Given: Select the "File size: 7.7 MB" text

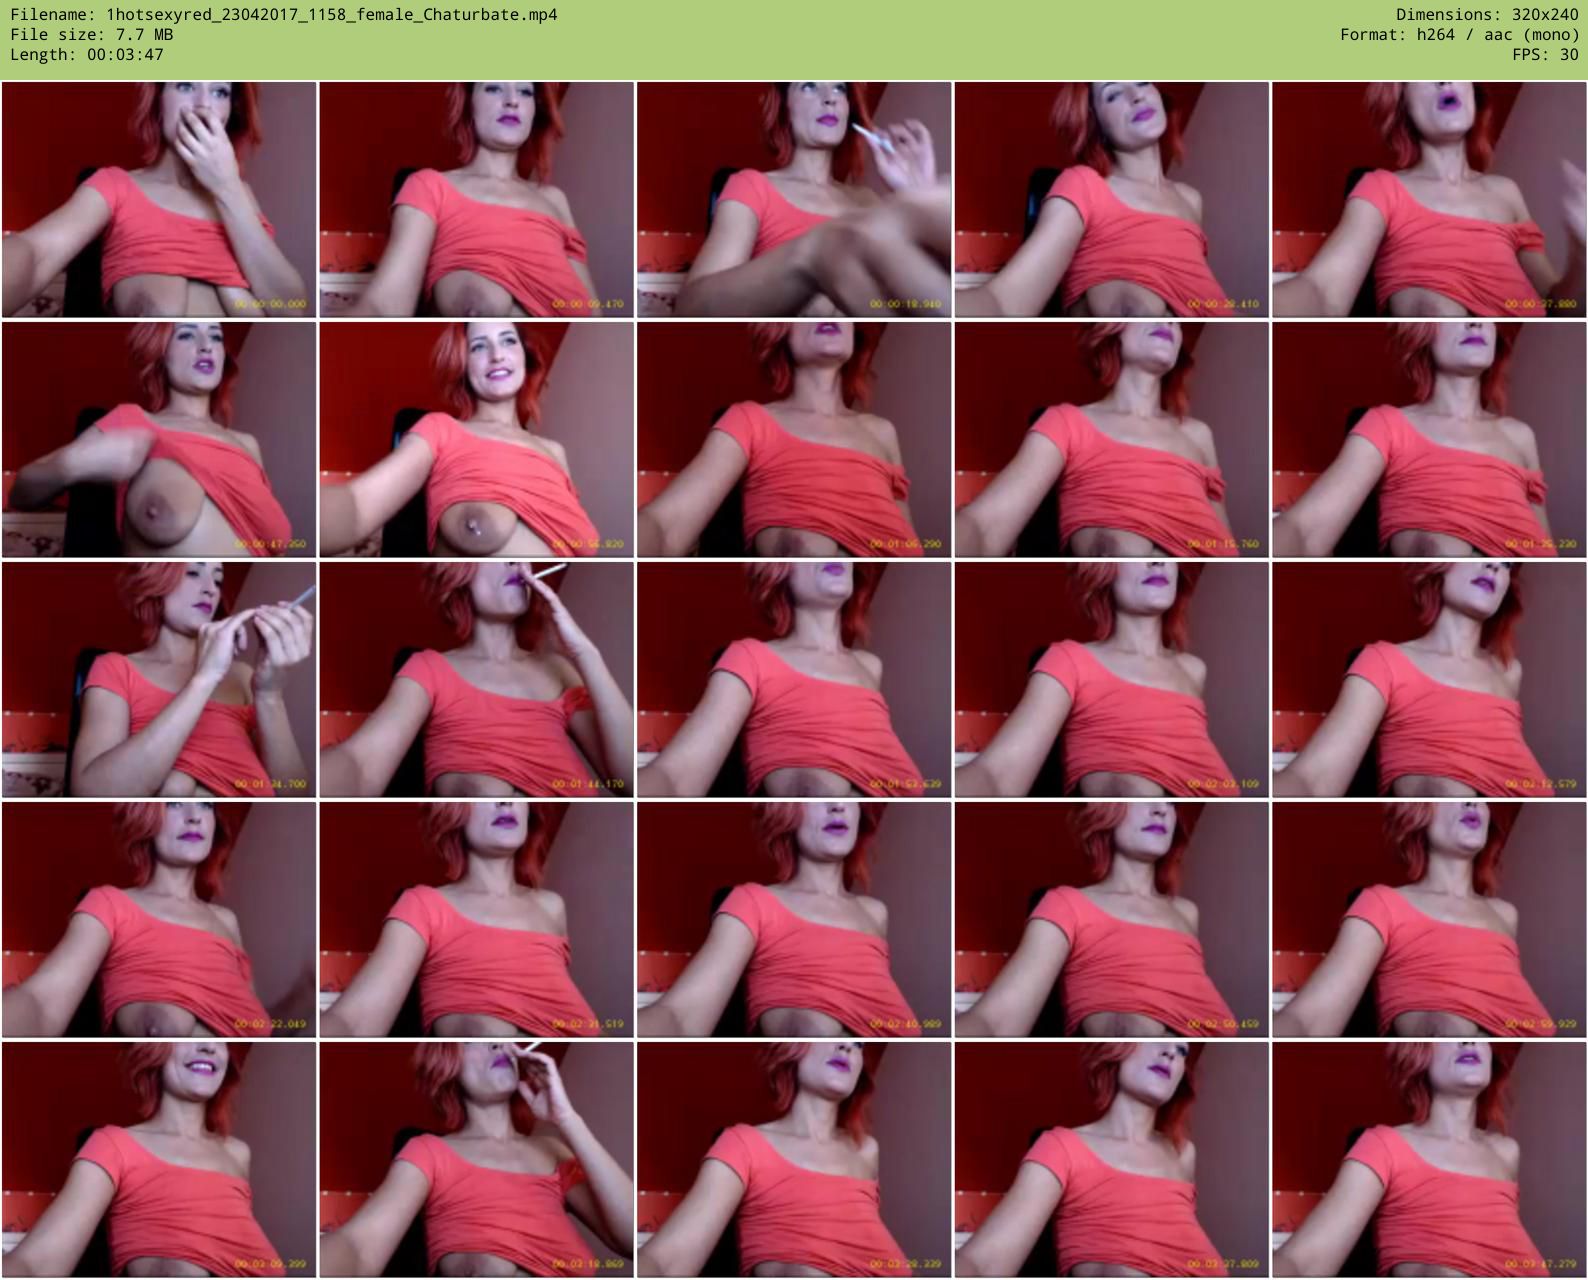Looking at the screenshot, I should (92, 35).
